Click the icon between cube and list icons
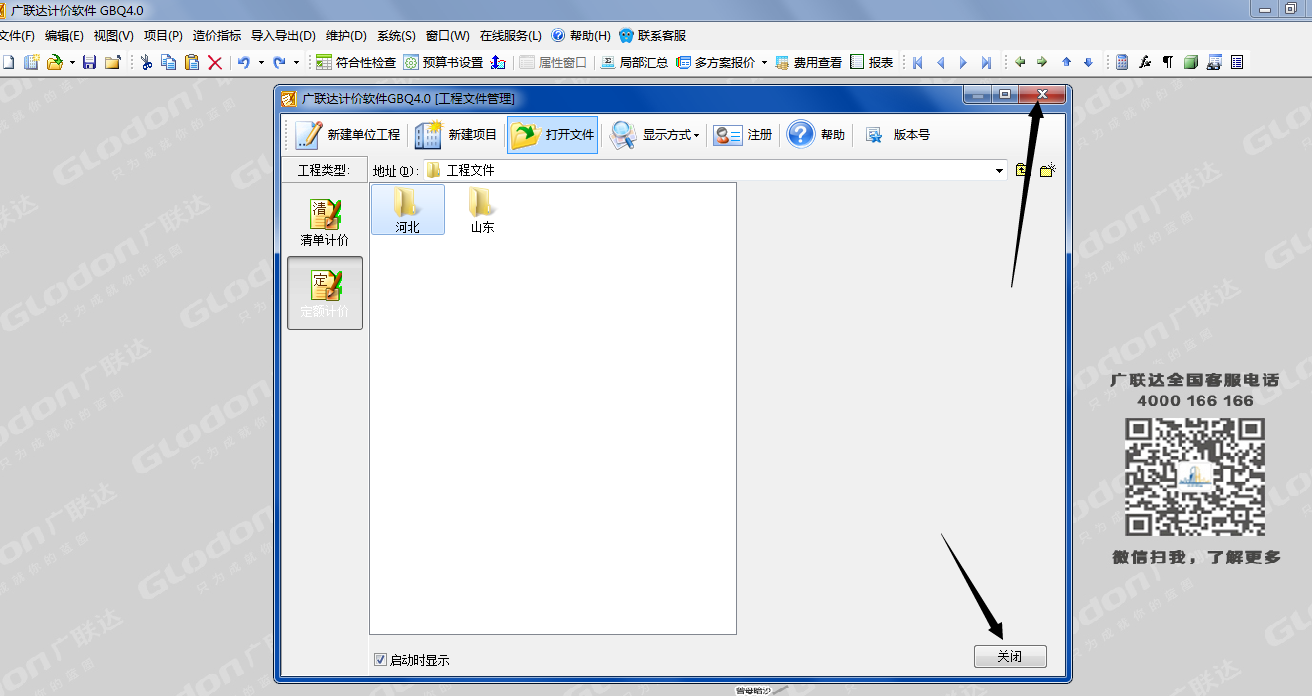 (x=1214, y=62)
